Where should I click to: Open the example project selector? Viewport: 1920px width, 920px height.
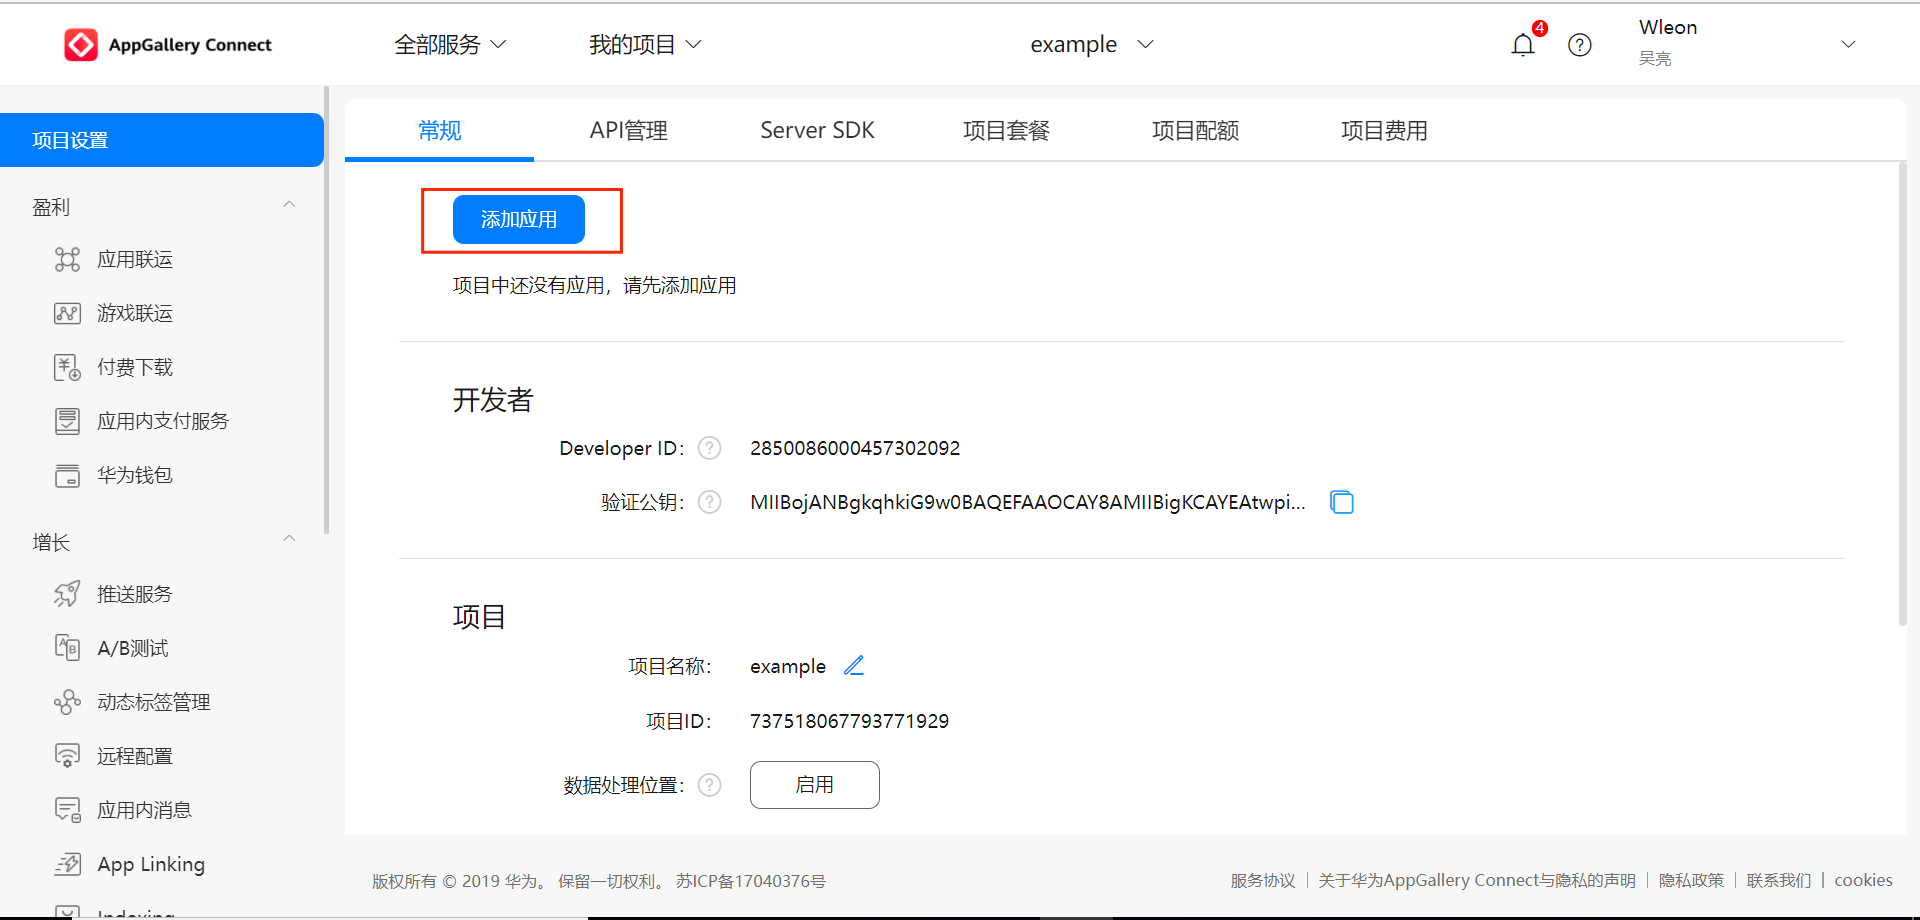[1092, 45]
